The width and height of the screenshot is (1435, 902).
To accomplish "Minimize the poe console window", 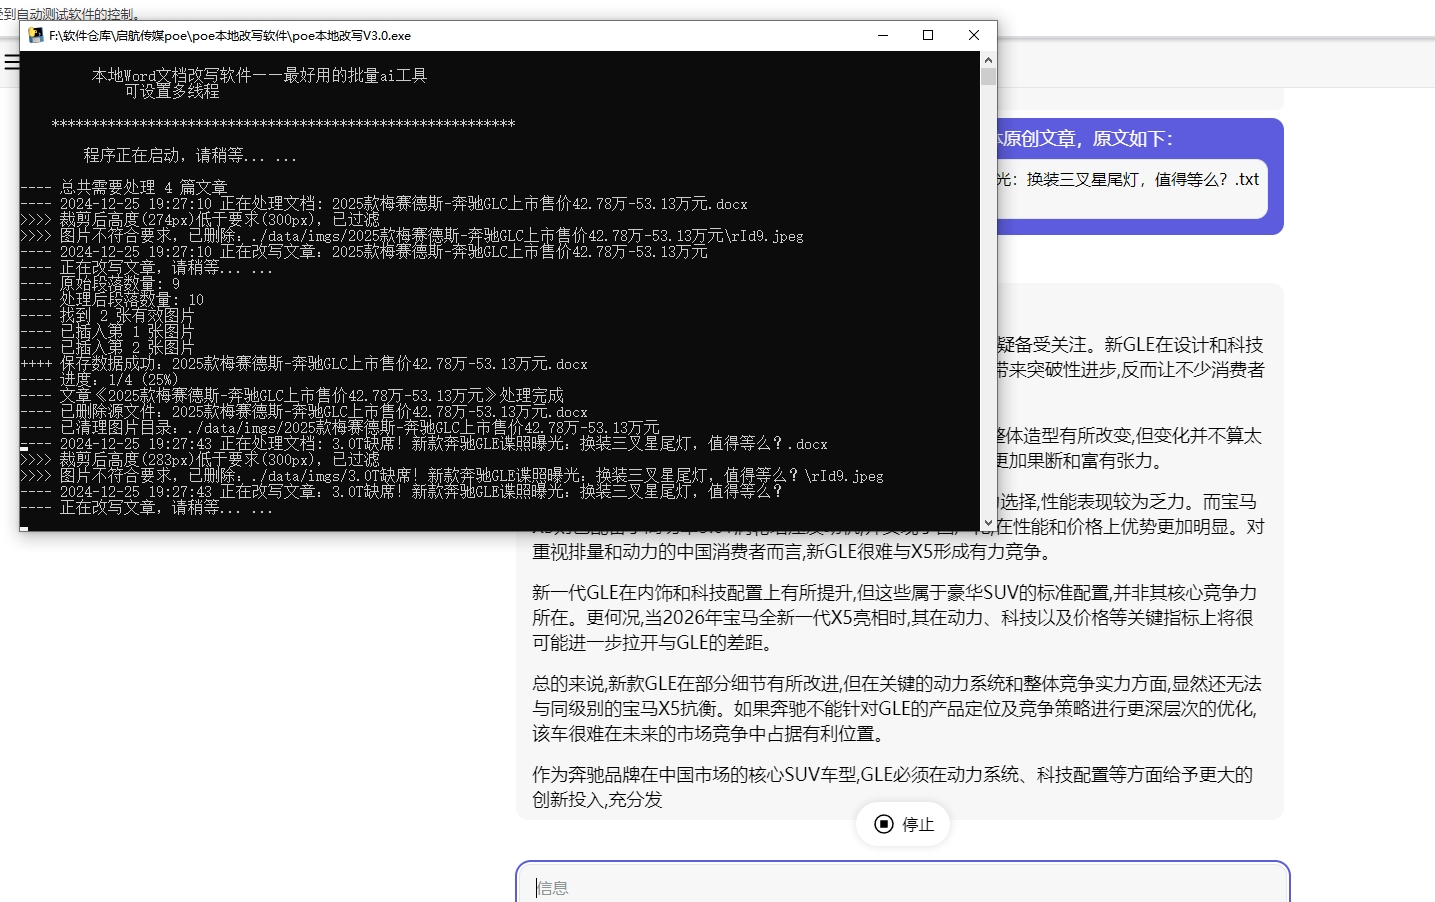I will click(x=883, y=35).
